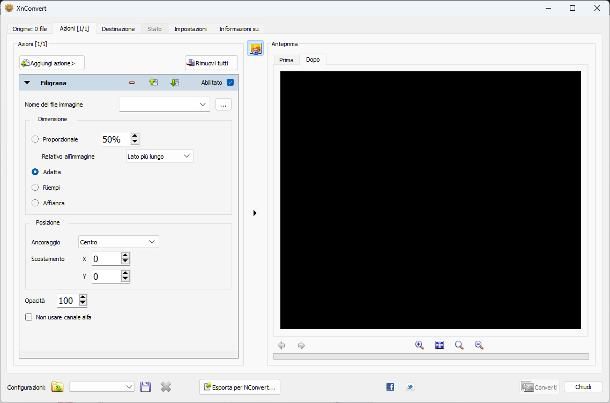This screenshot has height=403, width=610.
Task: Click the preview progress bar
Action: [431, 356]
